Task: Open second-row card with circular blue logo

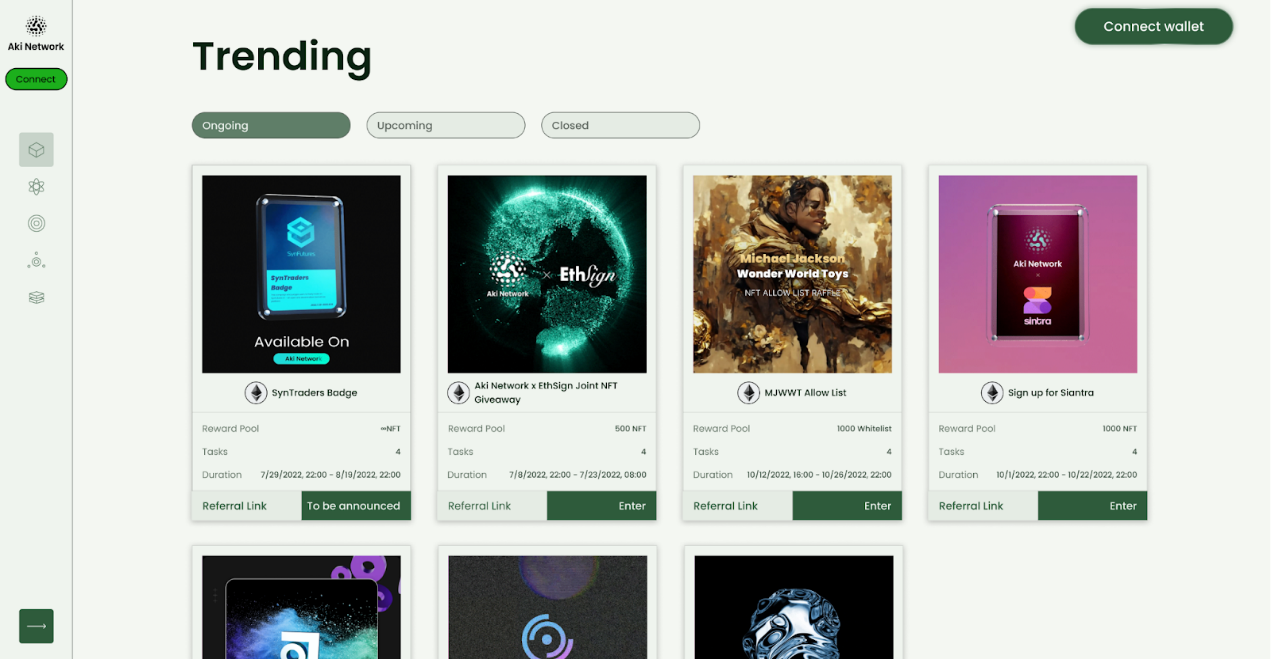Action: 547,607
